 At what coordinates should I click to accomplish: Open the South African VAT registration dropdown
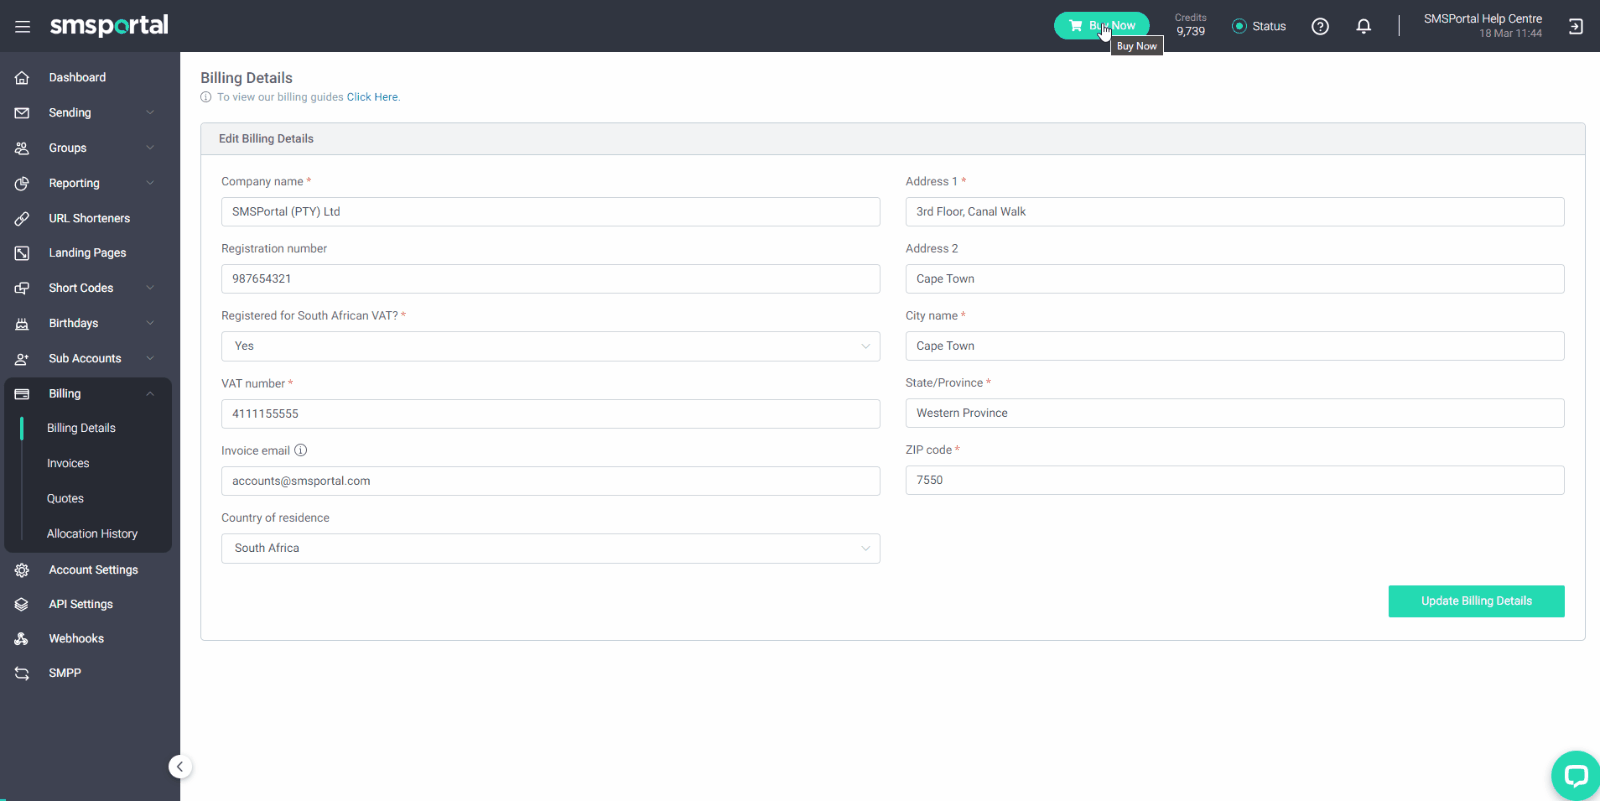[550, 346]
